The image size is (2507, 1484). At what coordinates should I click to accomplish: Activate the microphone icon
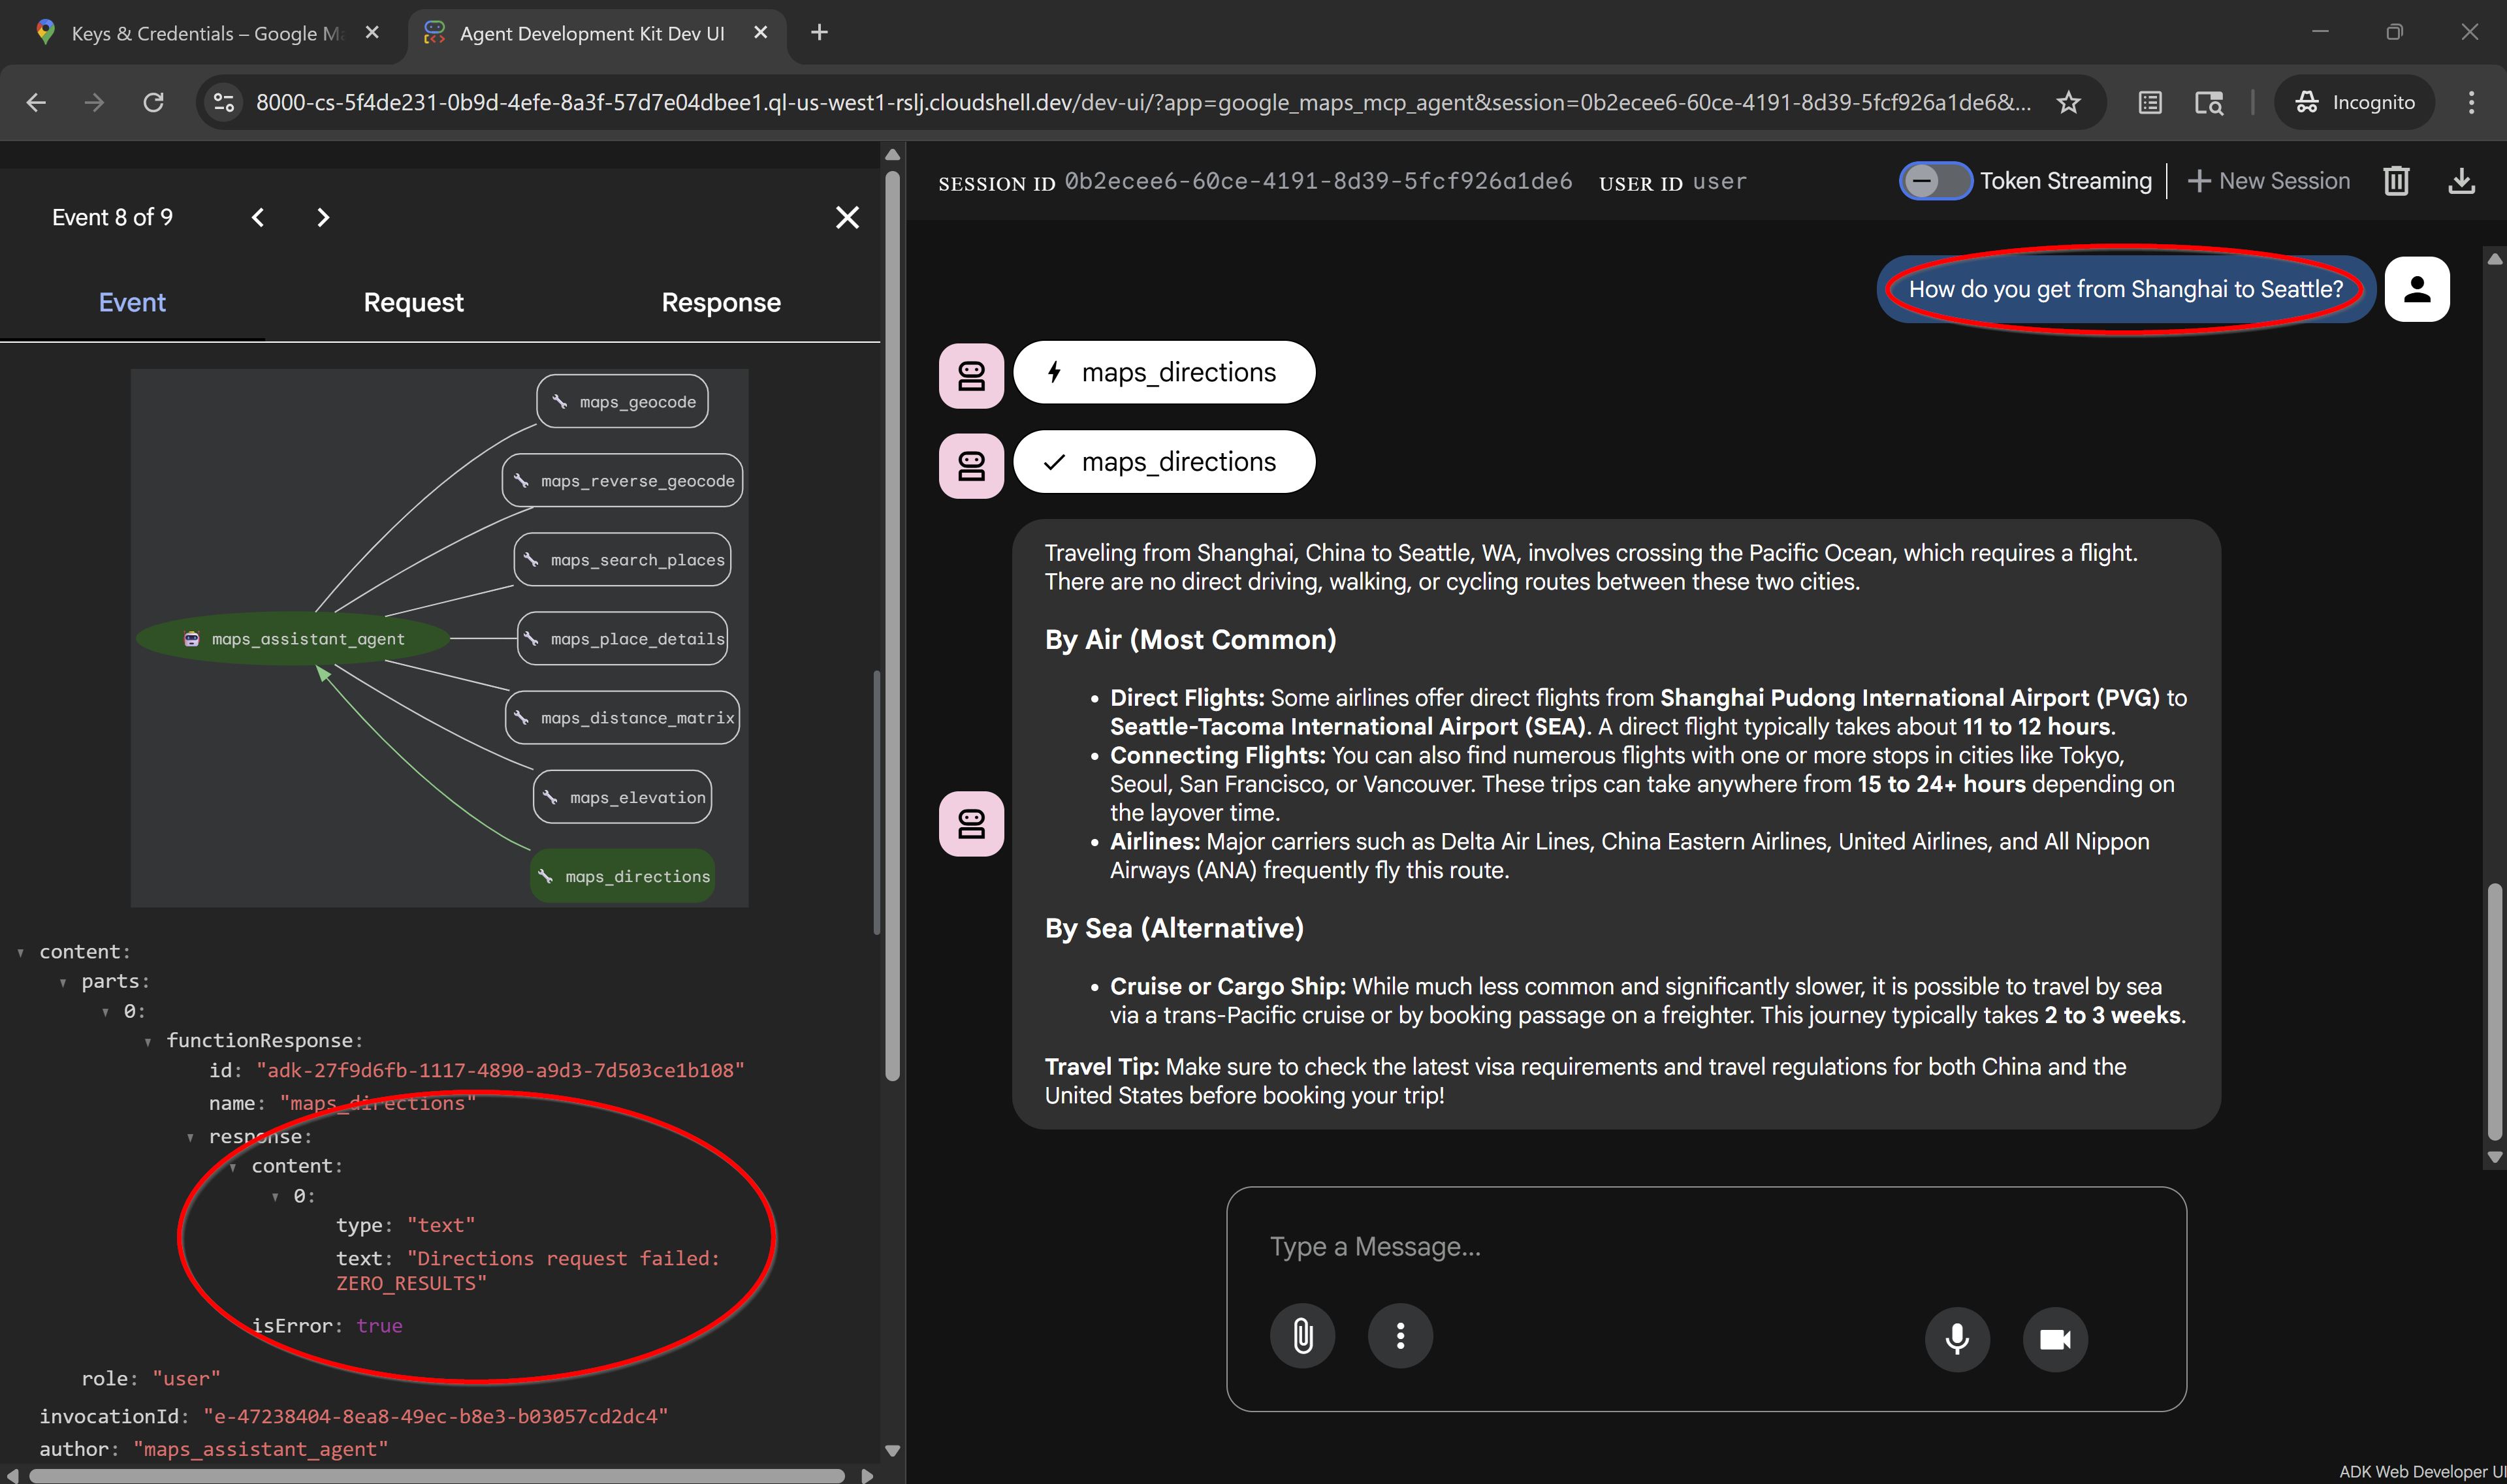[1956, 1339]
